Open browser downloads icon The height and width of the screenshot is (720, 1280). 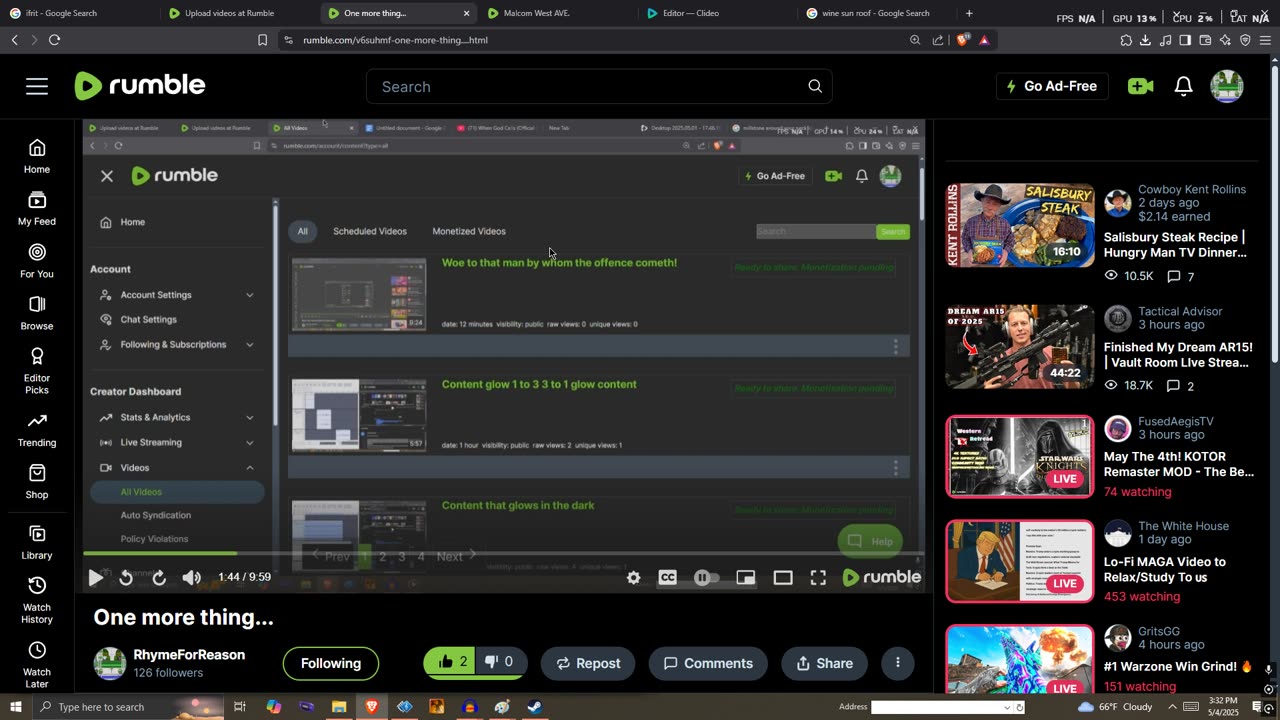(1145, 40)
